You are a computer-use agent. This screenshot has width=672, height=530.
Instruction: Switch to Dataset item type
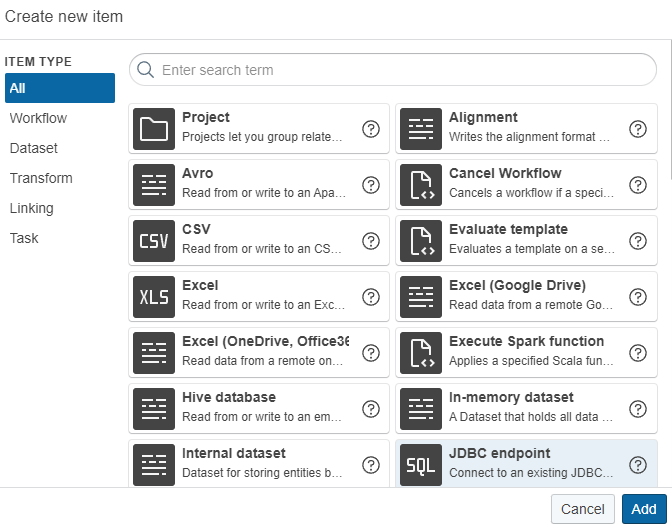tap(34, 148)
